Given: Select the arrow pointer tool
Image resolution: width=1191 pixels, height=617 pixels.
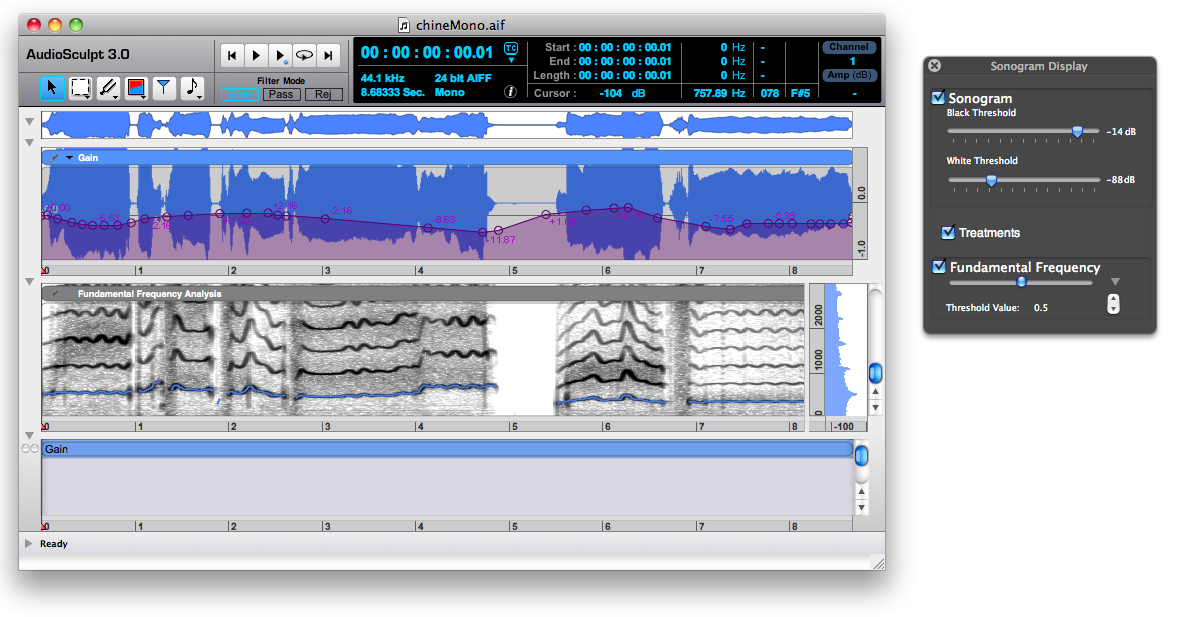Looking at the screenshot, I should [52, 88].
